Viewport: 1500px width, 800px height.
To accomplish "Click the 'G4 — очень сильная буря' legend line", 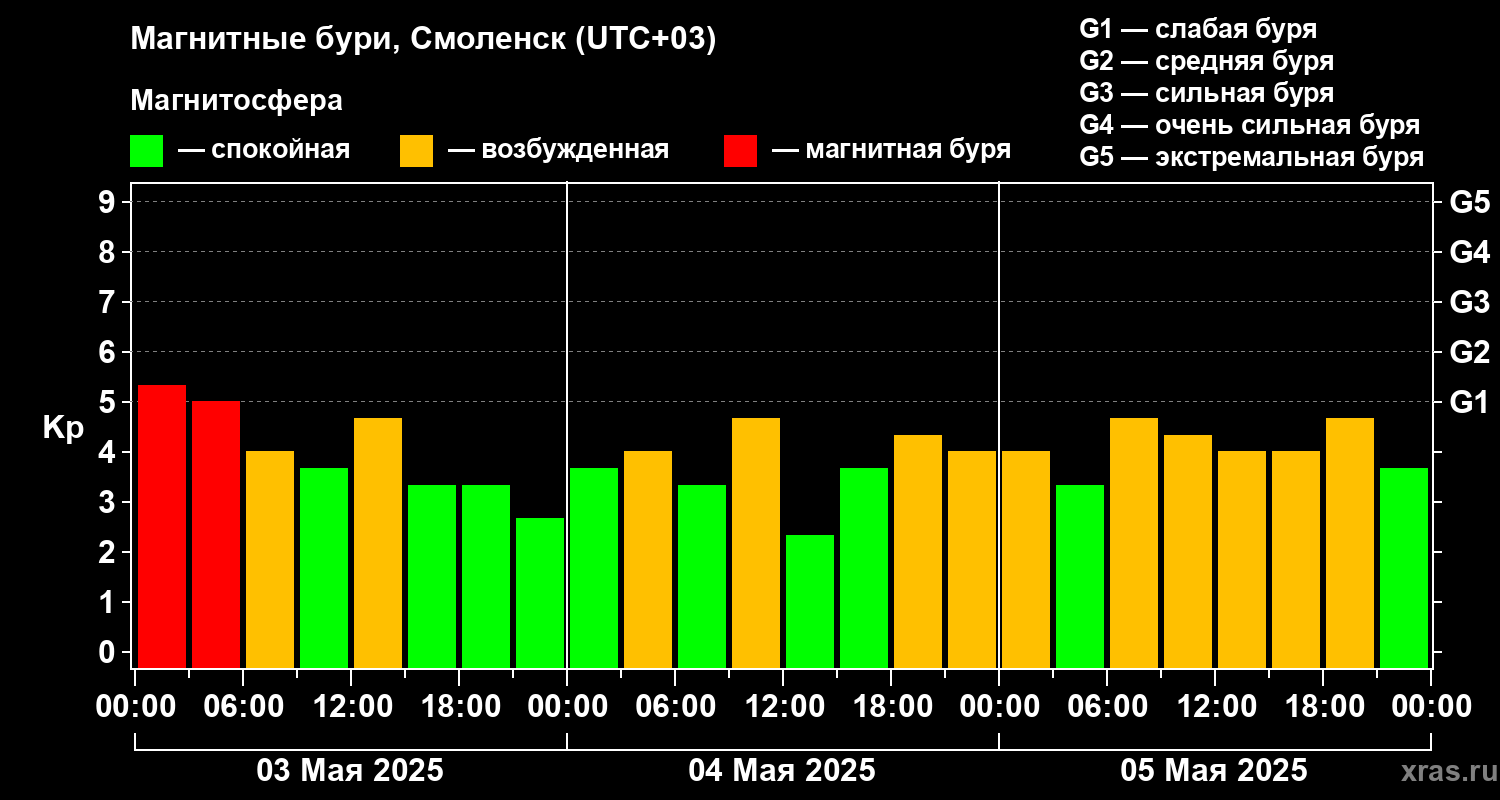I will 1249,125.
